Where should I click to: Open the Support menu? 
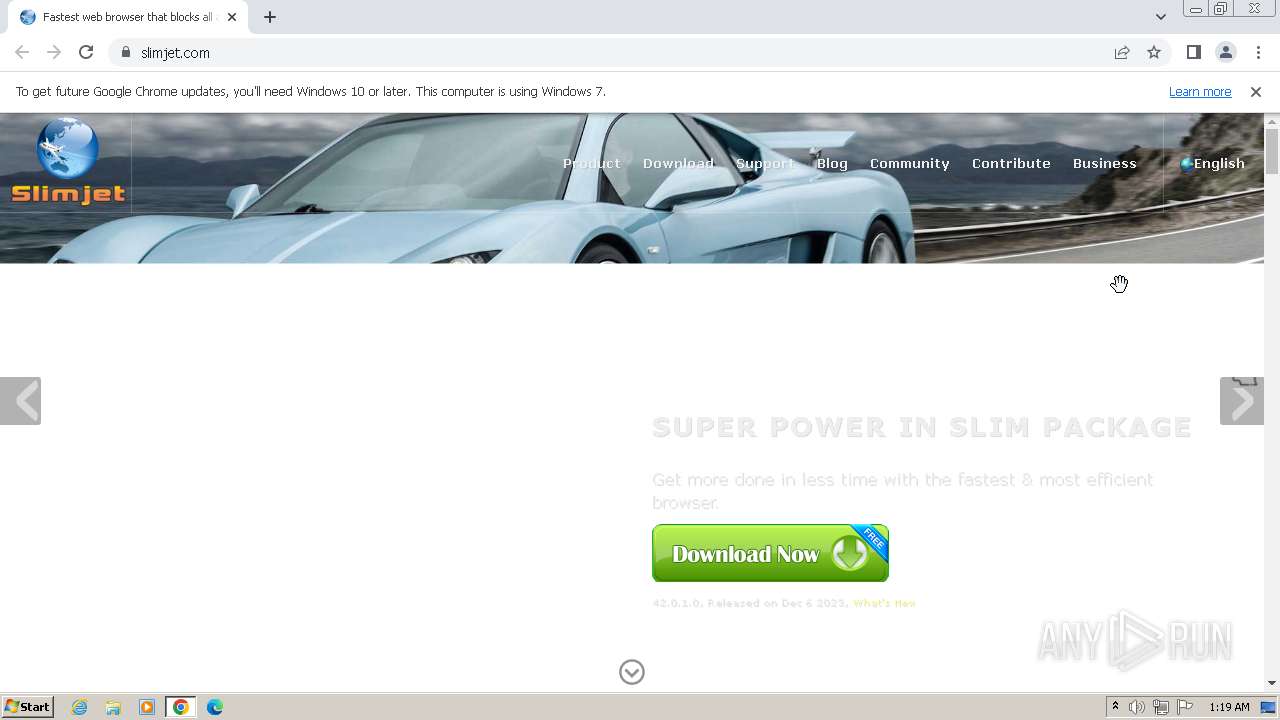[765, 163]
